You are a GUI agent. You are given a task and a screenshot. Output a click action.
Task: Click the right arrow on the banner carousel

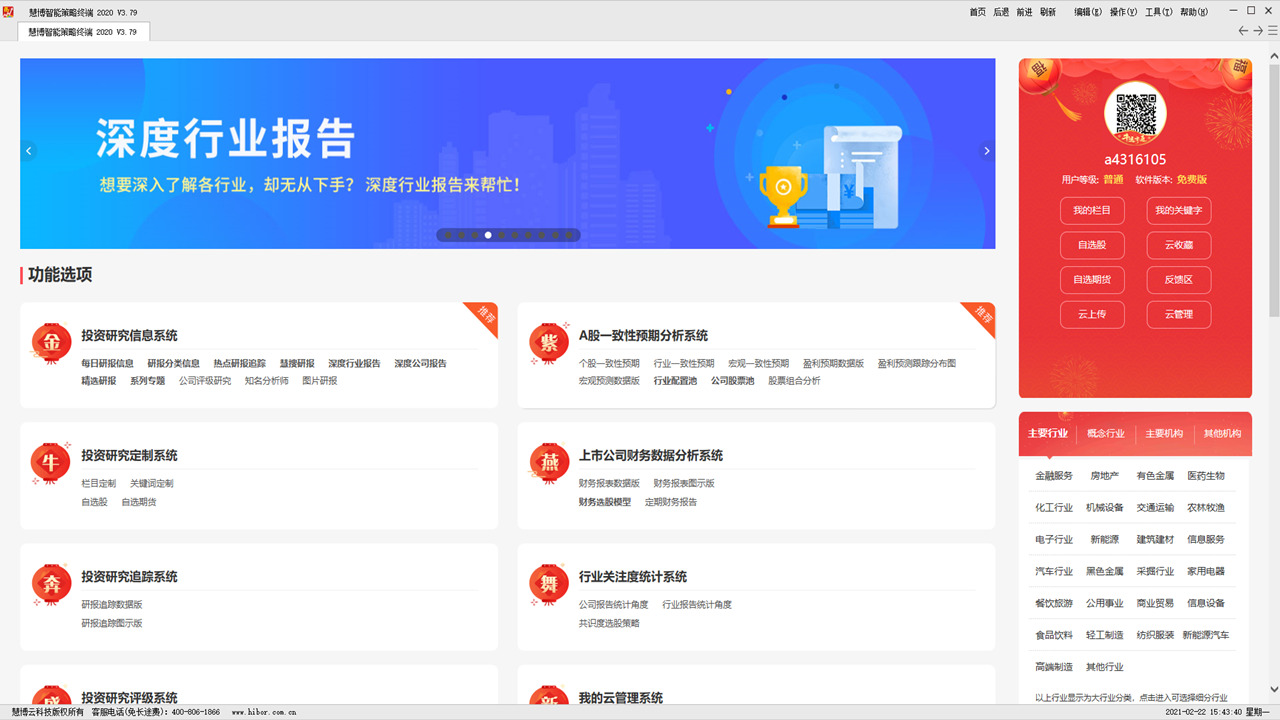click(986, 151)
